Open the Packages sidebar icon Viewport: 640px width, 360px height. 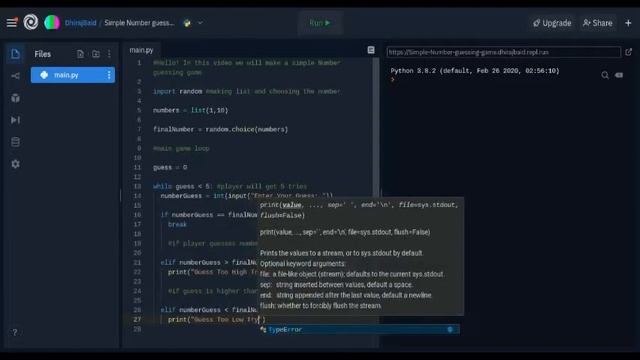[x=16, y=98]
